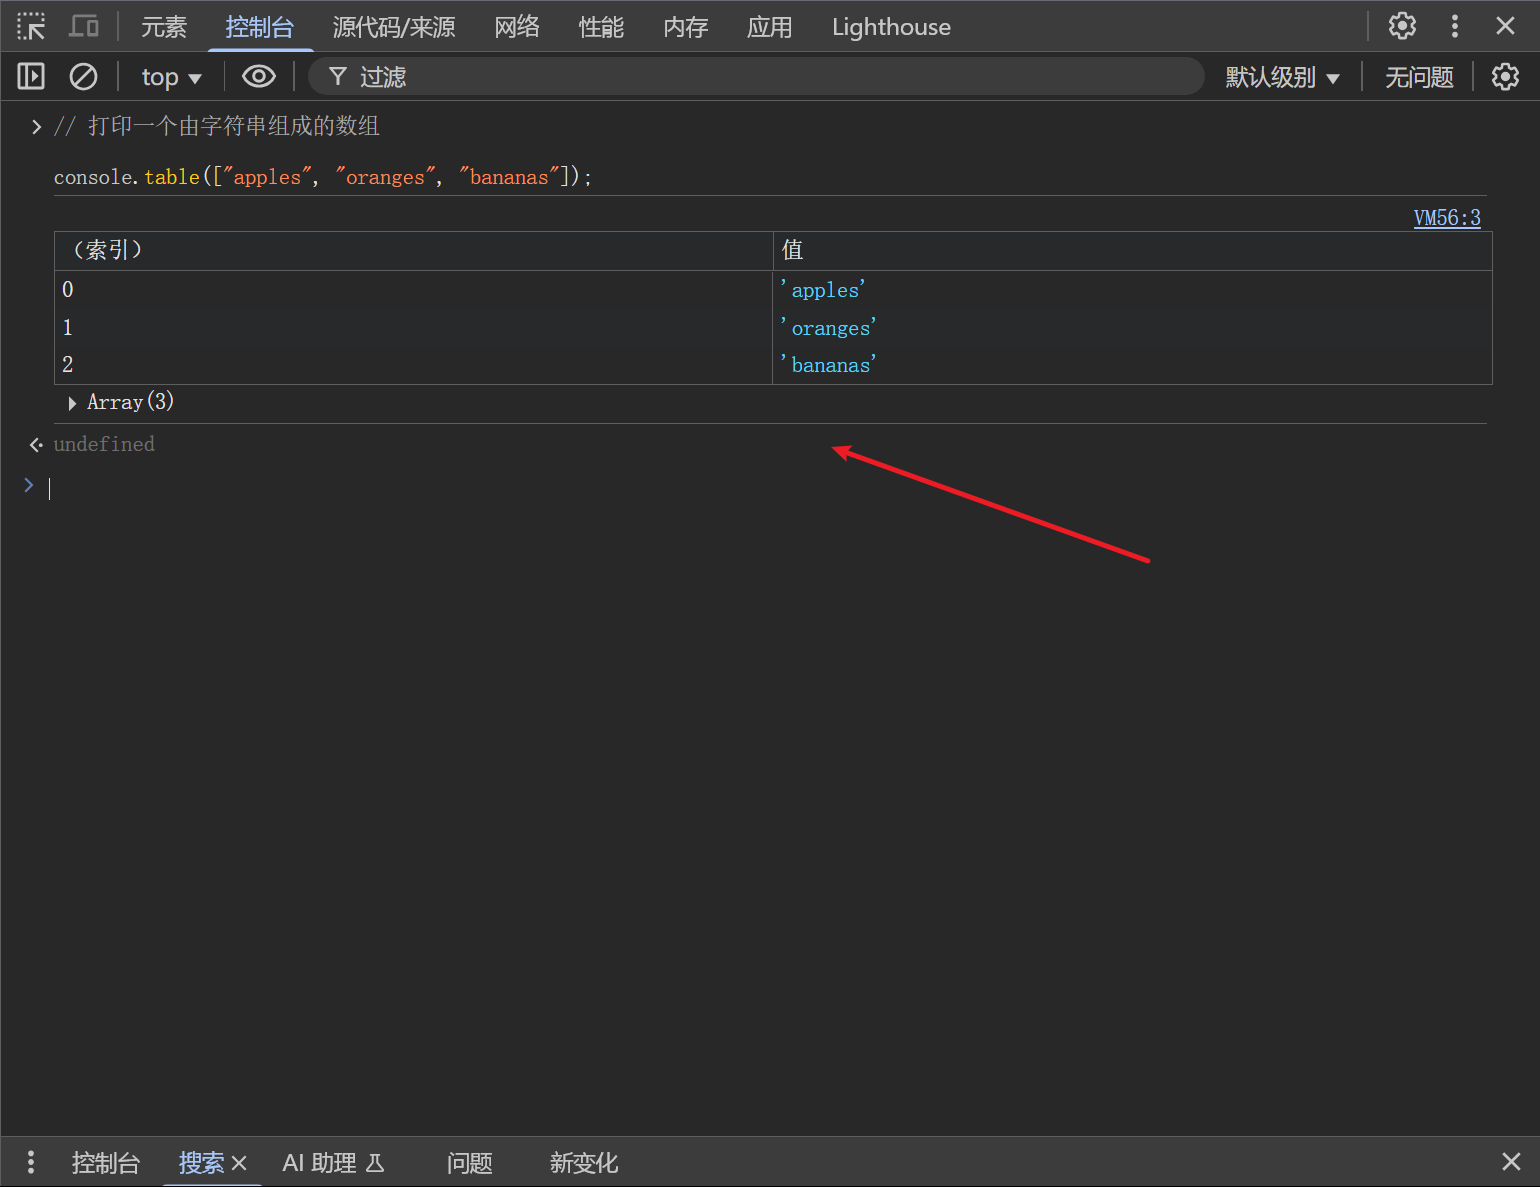The image size is (1540, 1187).
Task: Clear the console with the clear icon
Action: click(x=83, y=76)
